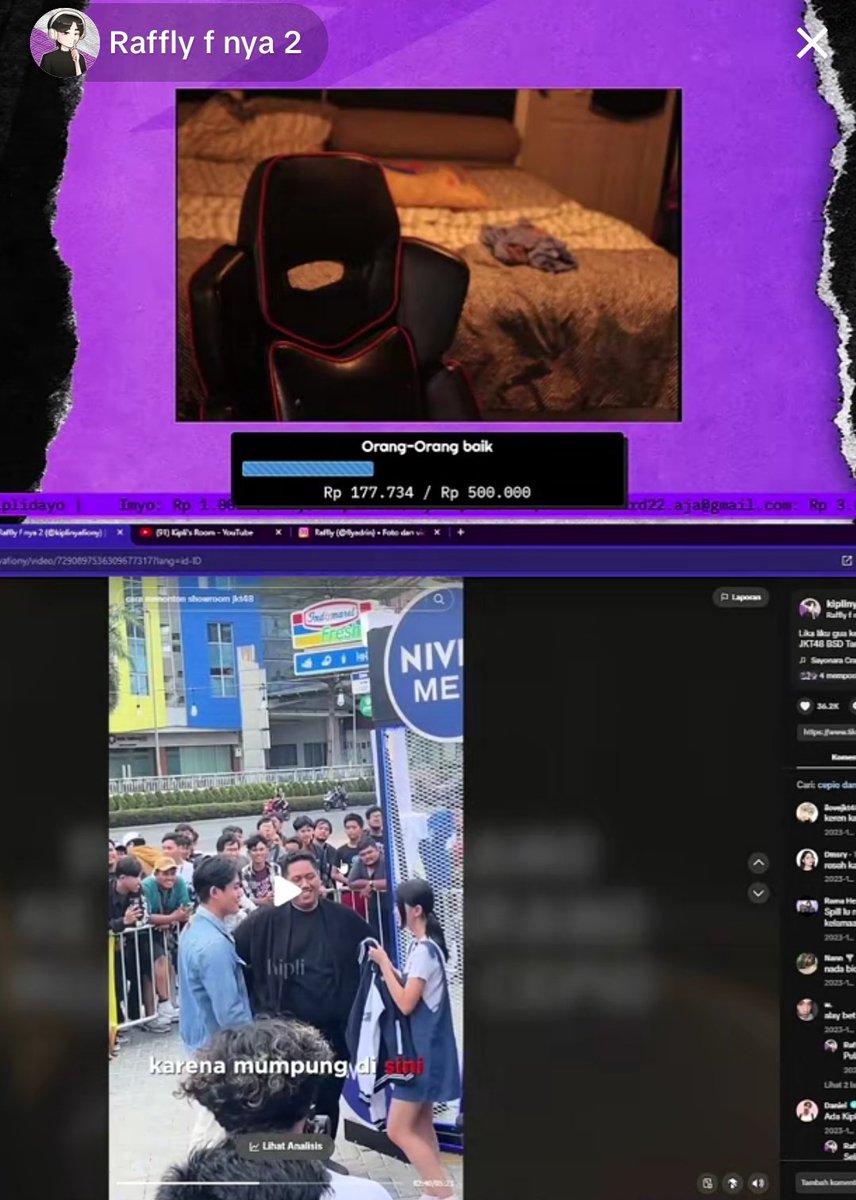The width and height of the screenshot is (856, 1200).
Task: Click the 'cepio' search suggestion link
Action: click(837, 785)
